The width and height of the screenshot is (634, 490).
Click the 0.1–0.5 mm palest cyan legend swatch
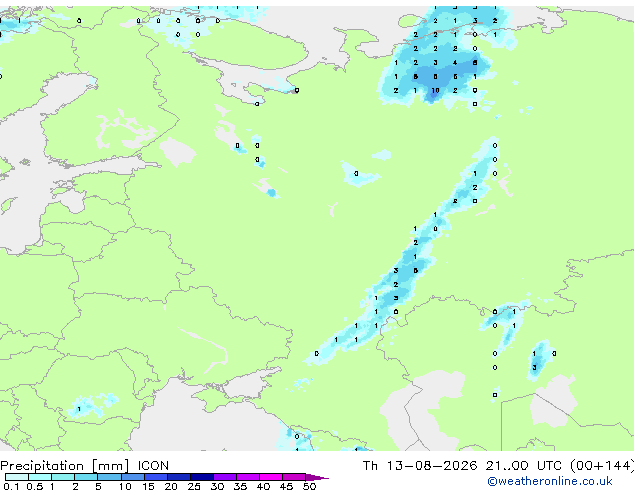coord(17,477)
